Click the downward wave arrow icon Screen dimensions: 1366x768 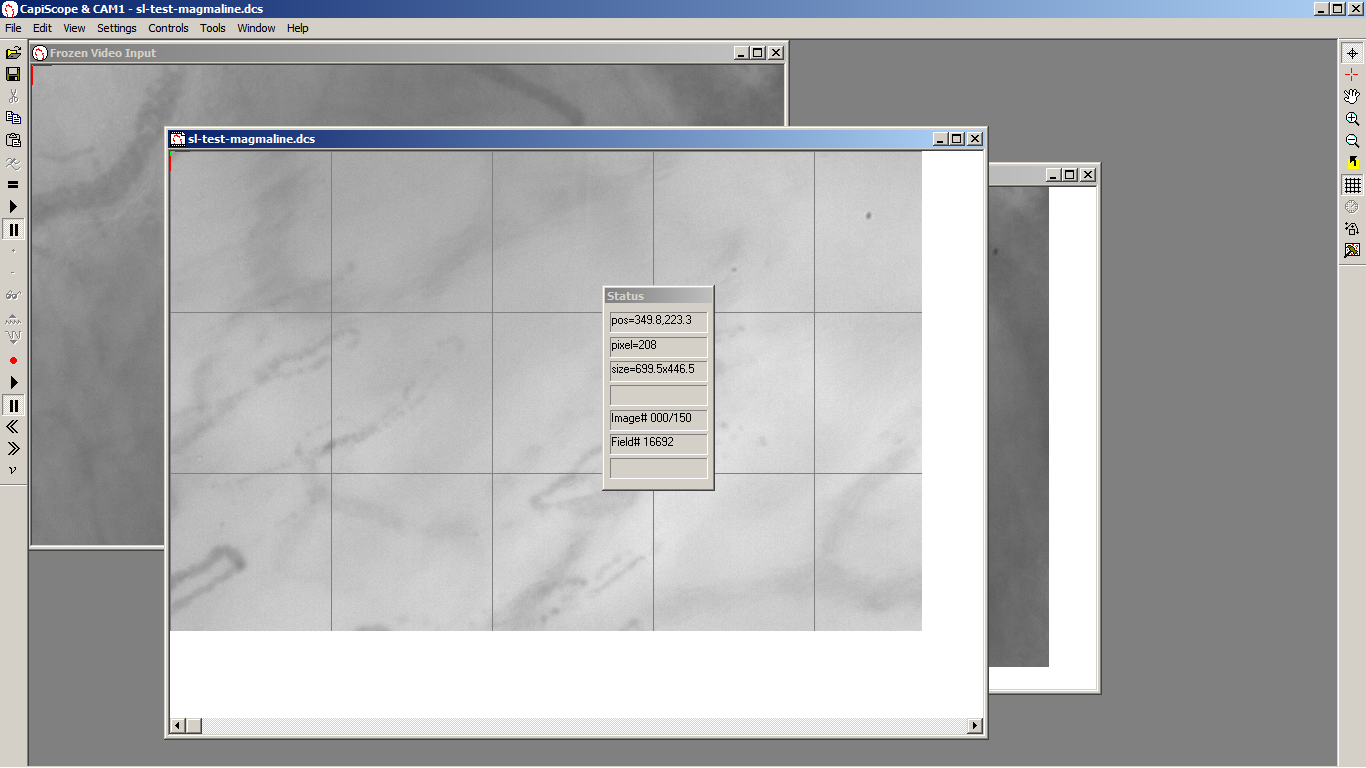coord(13,339)
